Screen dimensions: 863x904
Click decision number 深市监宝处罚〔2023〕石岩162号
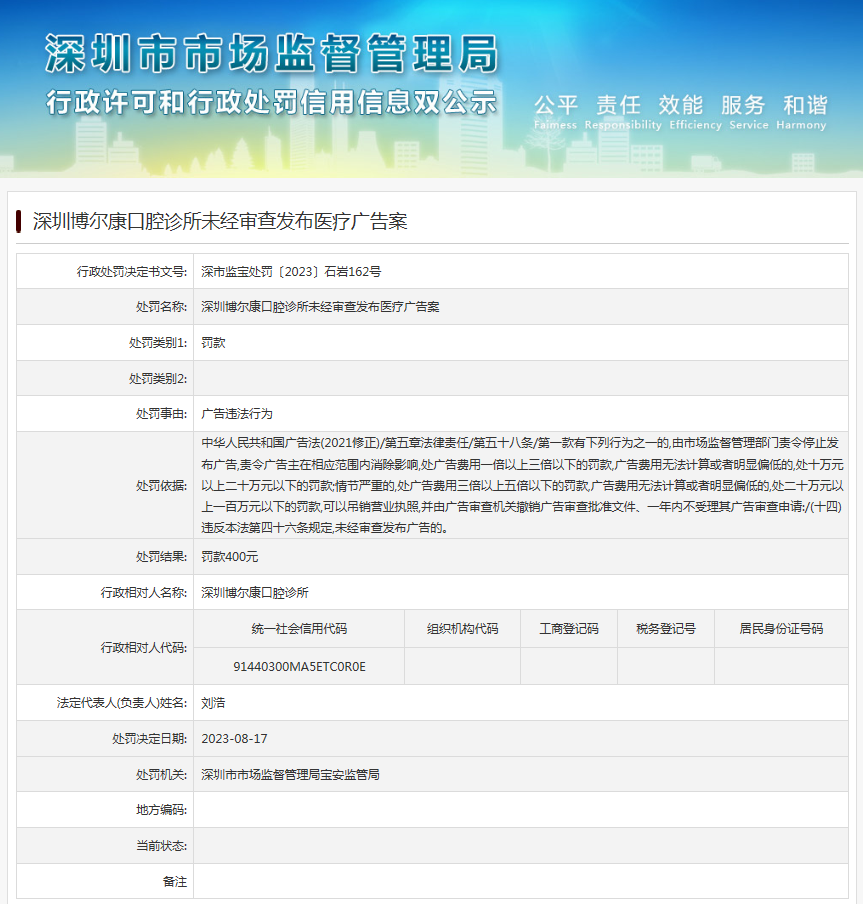[x=290, y=271]
